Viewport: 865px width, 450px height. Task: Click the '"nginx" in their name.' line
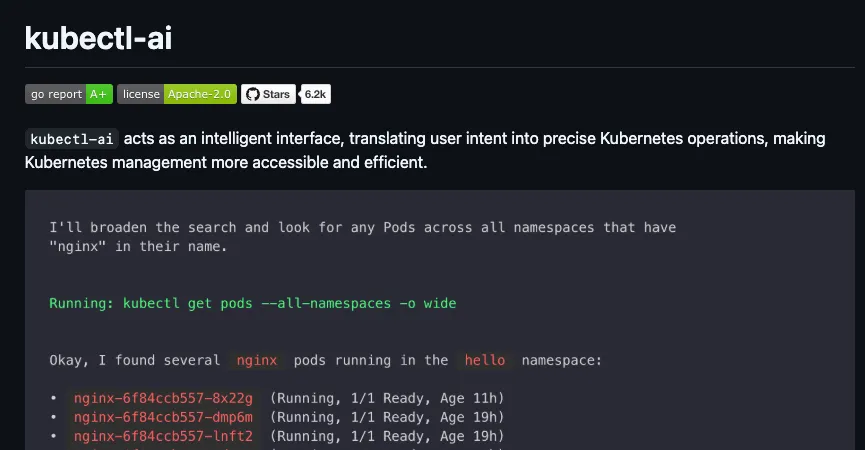(138, 247)
